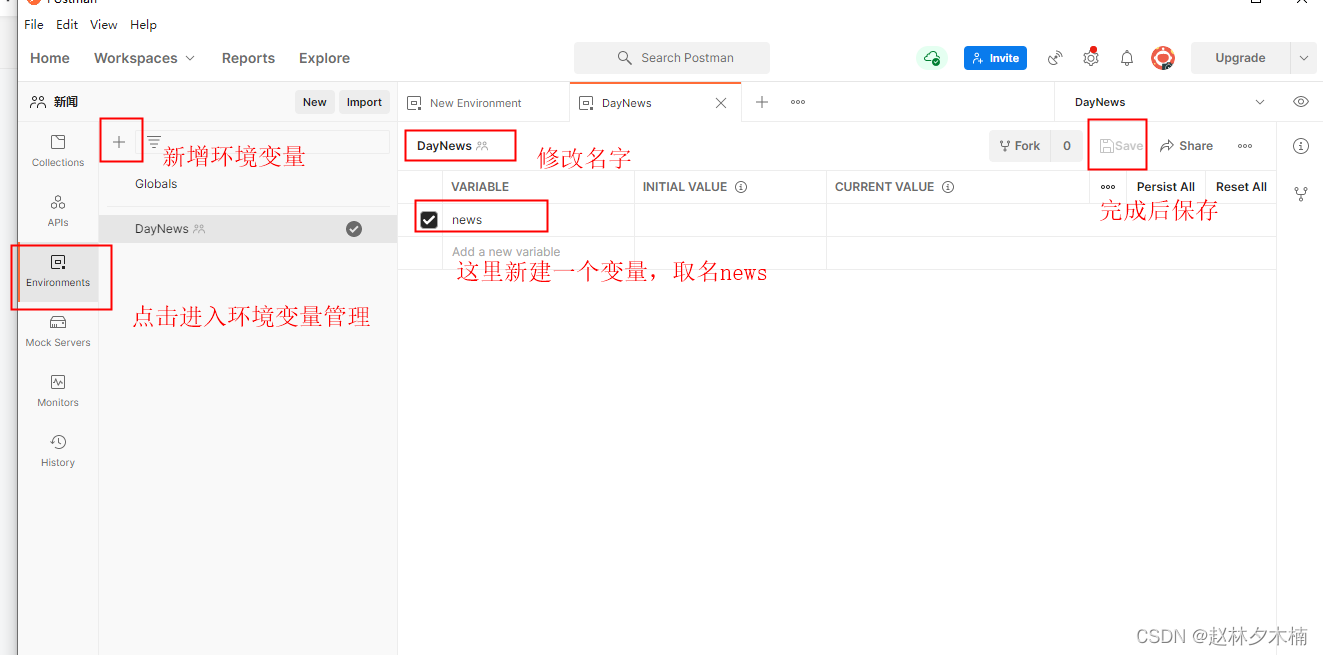
Task: Click the Invite button
Action: click(x=995, y=58)
